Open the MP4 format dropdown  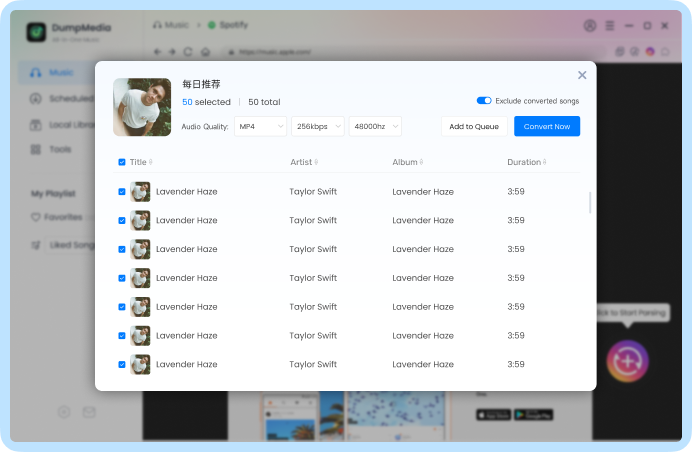pos(260,127)
